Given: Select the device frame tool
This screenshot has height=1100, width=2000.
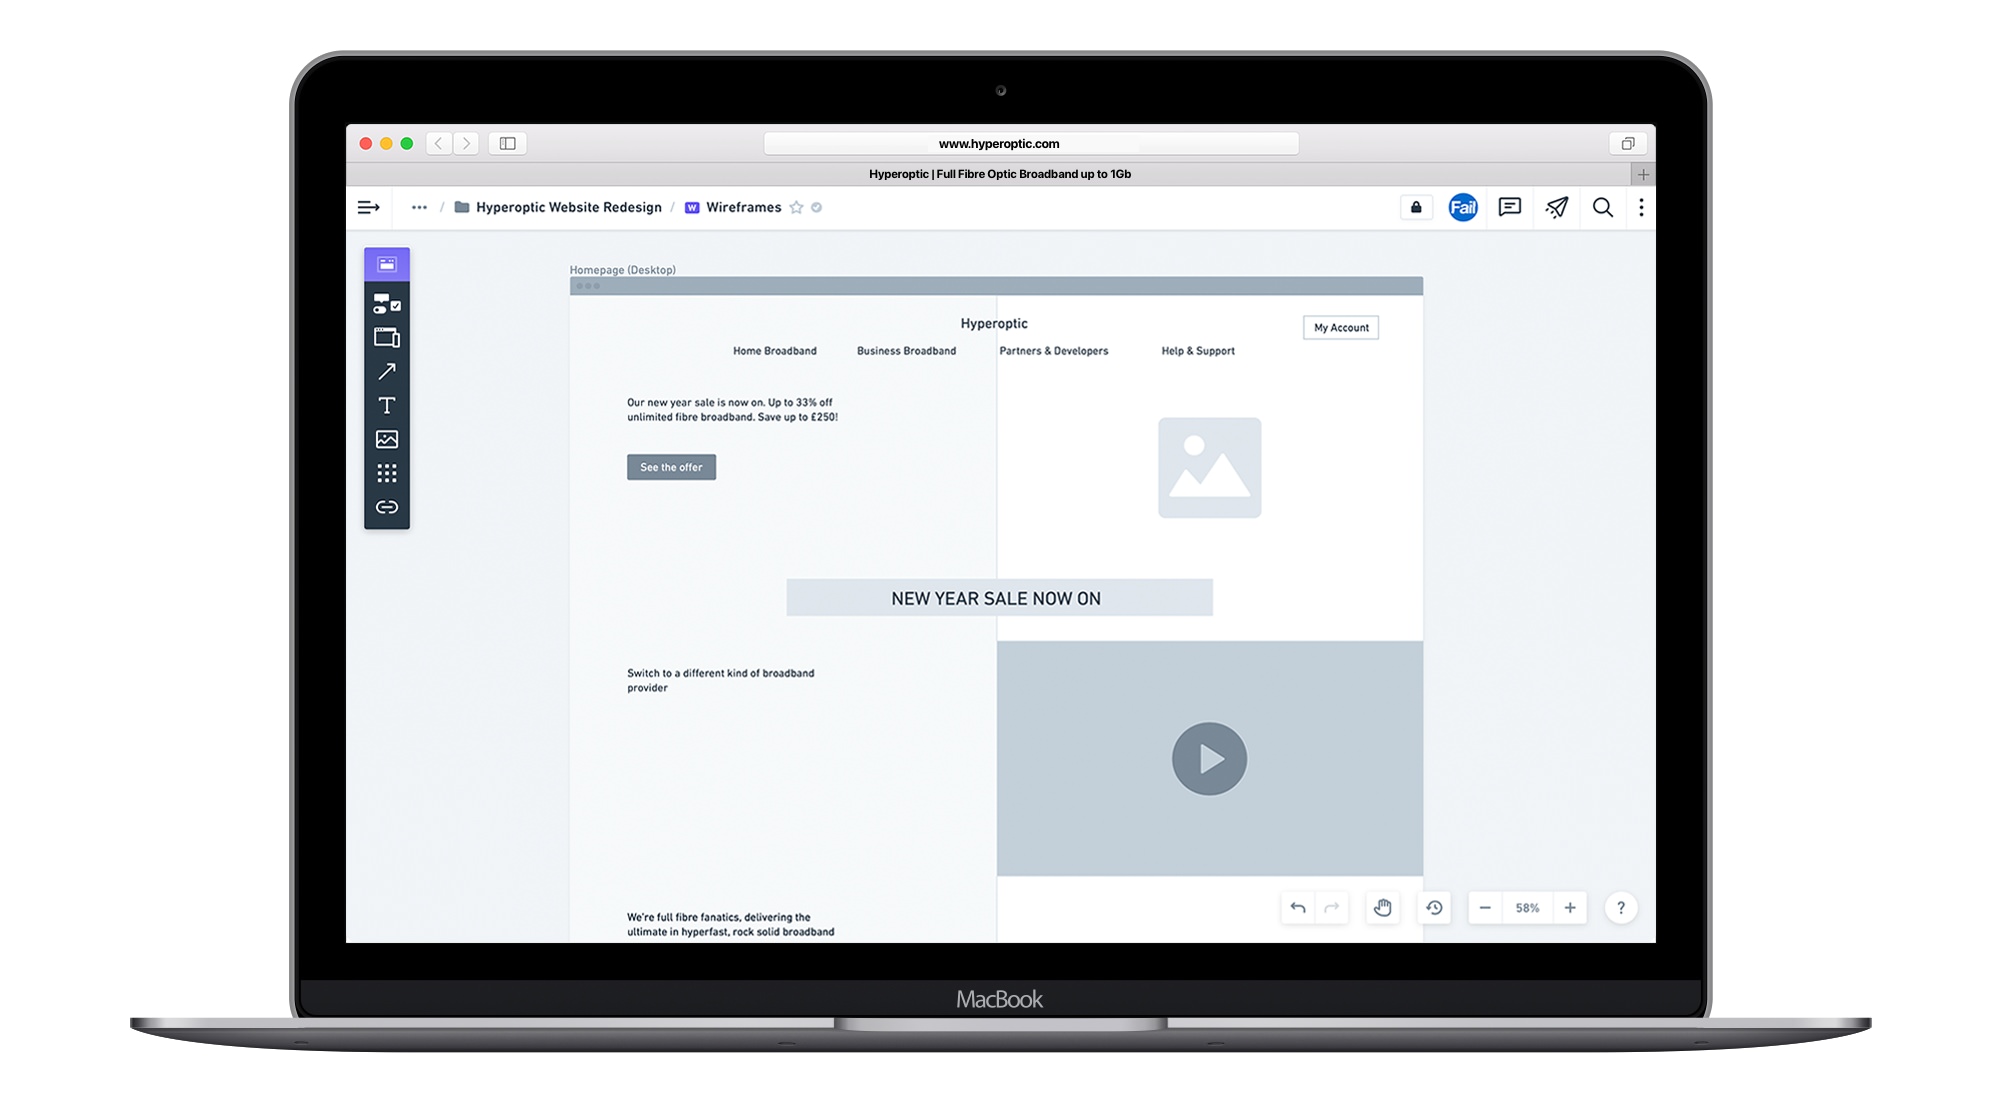Looking at the screenshot, I should pos(387,337).
